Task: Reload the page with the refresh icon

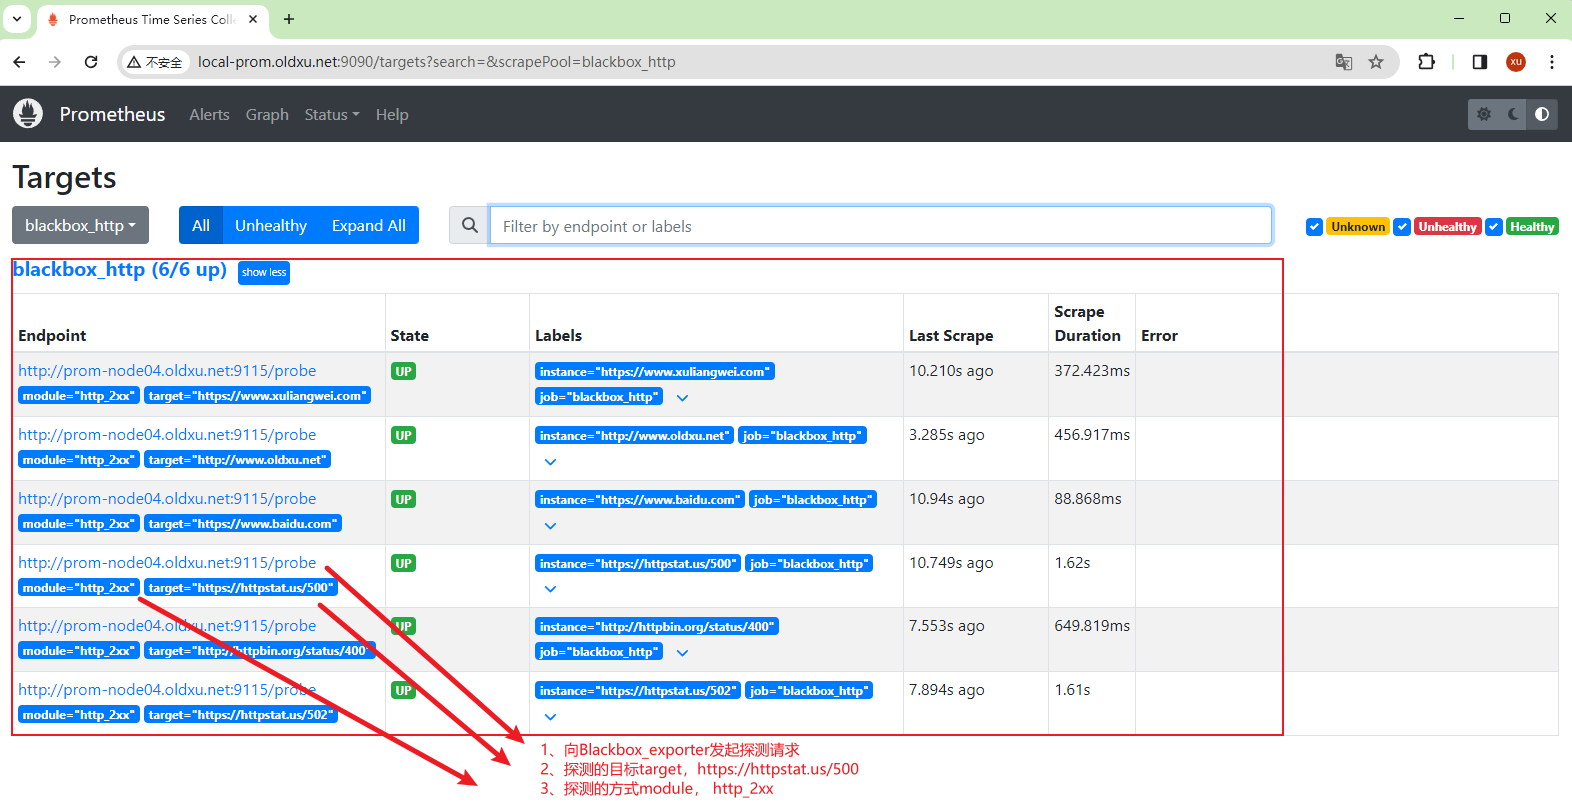Action: tap(91, 62)
